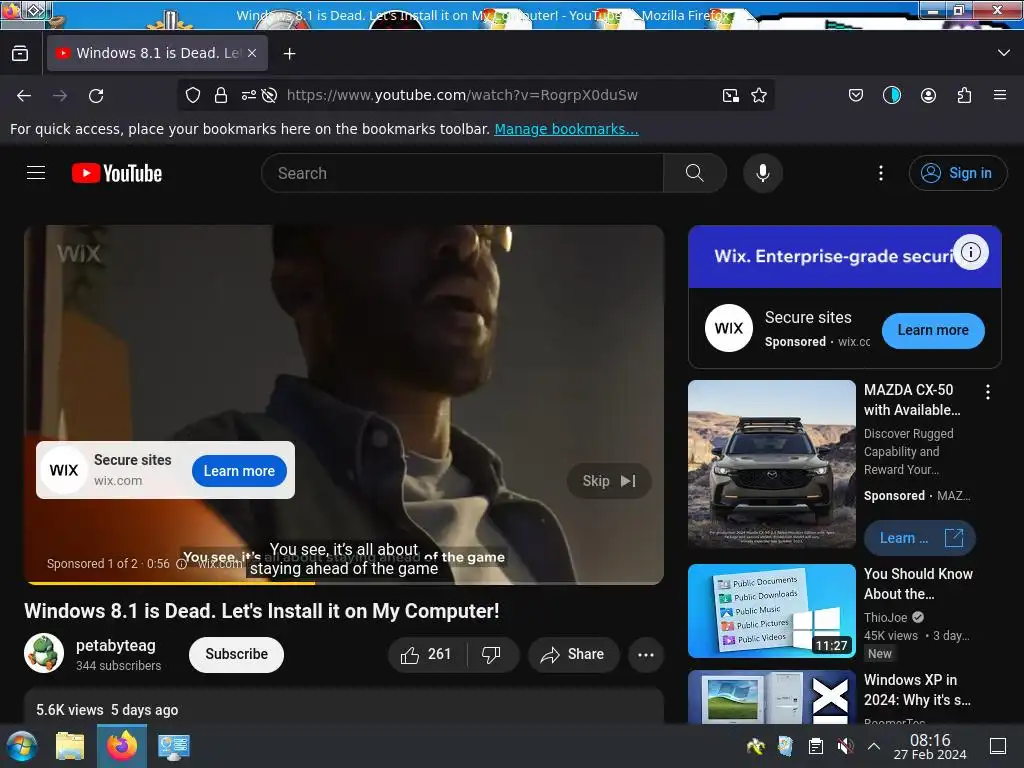Screen dimensions: 1024x768
Task: Subscribe to petabyteag
Action: (236, 654)
